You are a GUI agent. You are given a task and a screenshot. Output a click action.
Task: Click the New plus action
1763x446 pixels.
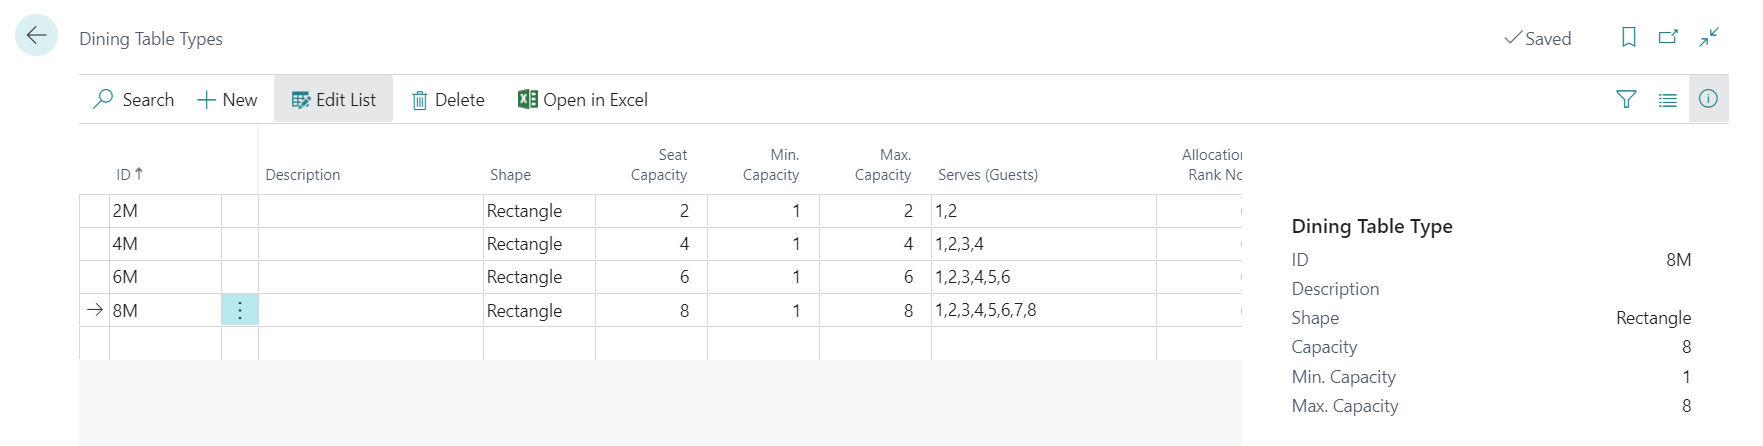pos(227,99)
